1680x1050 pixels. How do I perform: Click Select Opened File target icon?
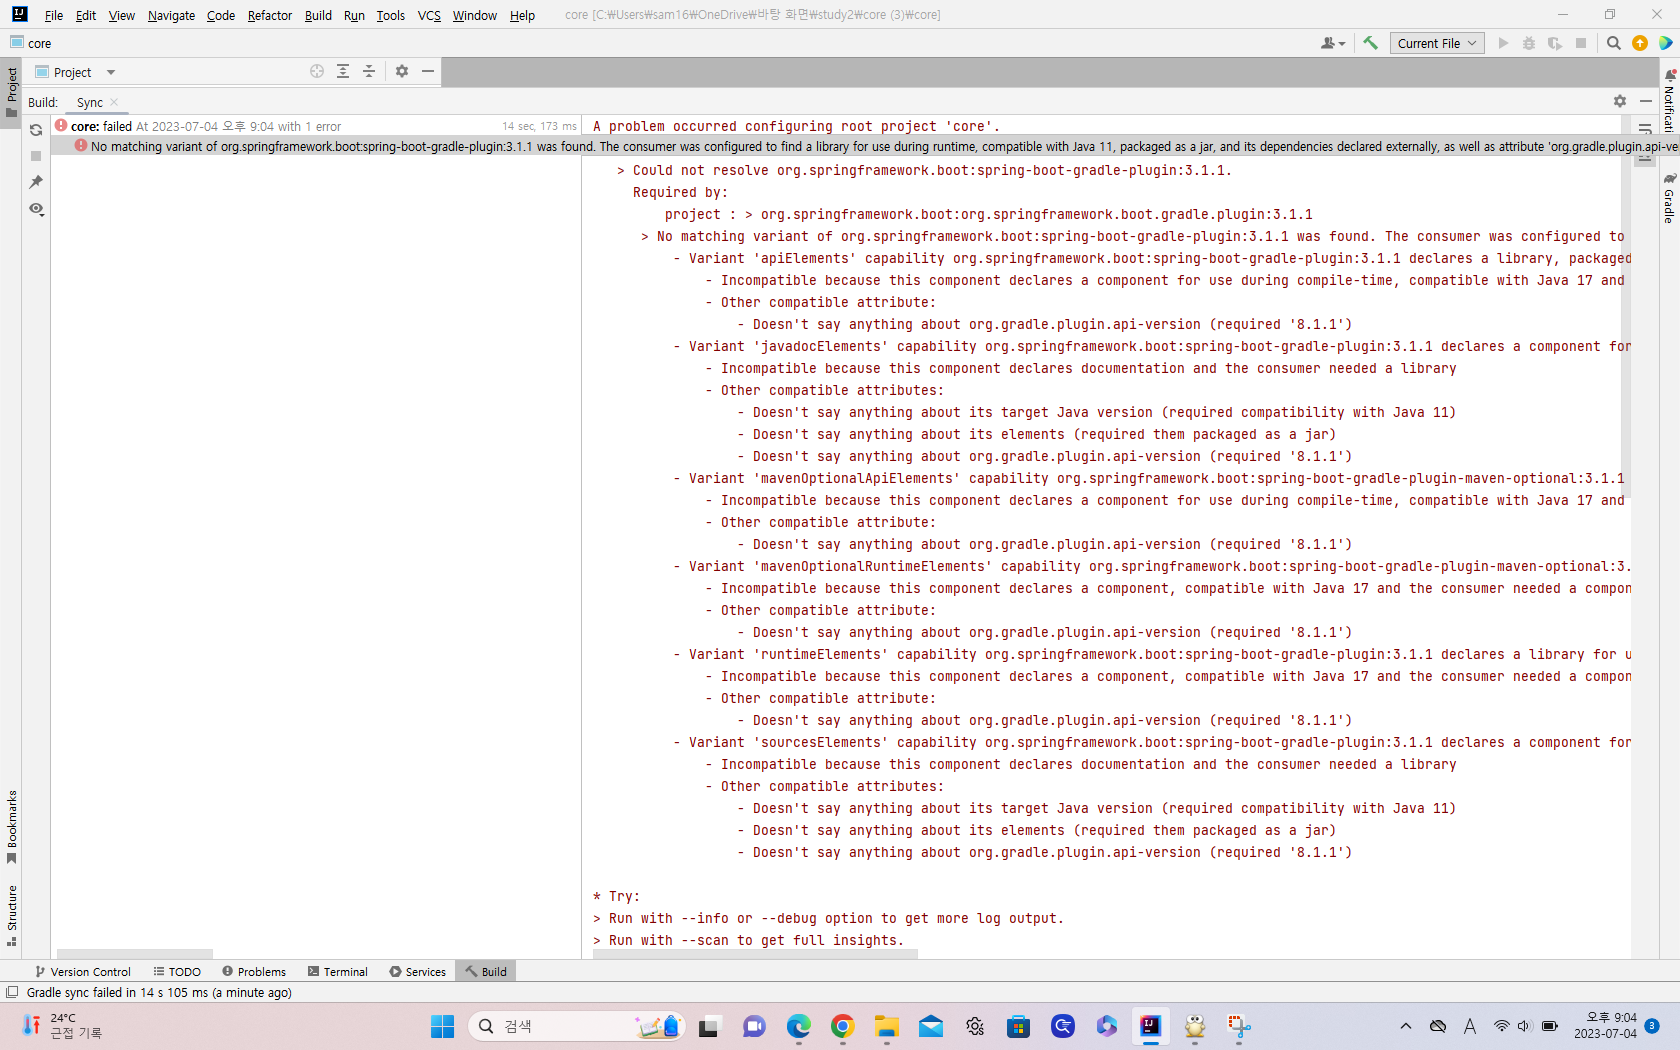[317, 71]
